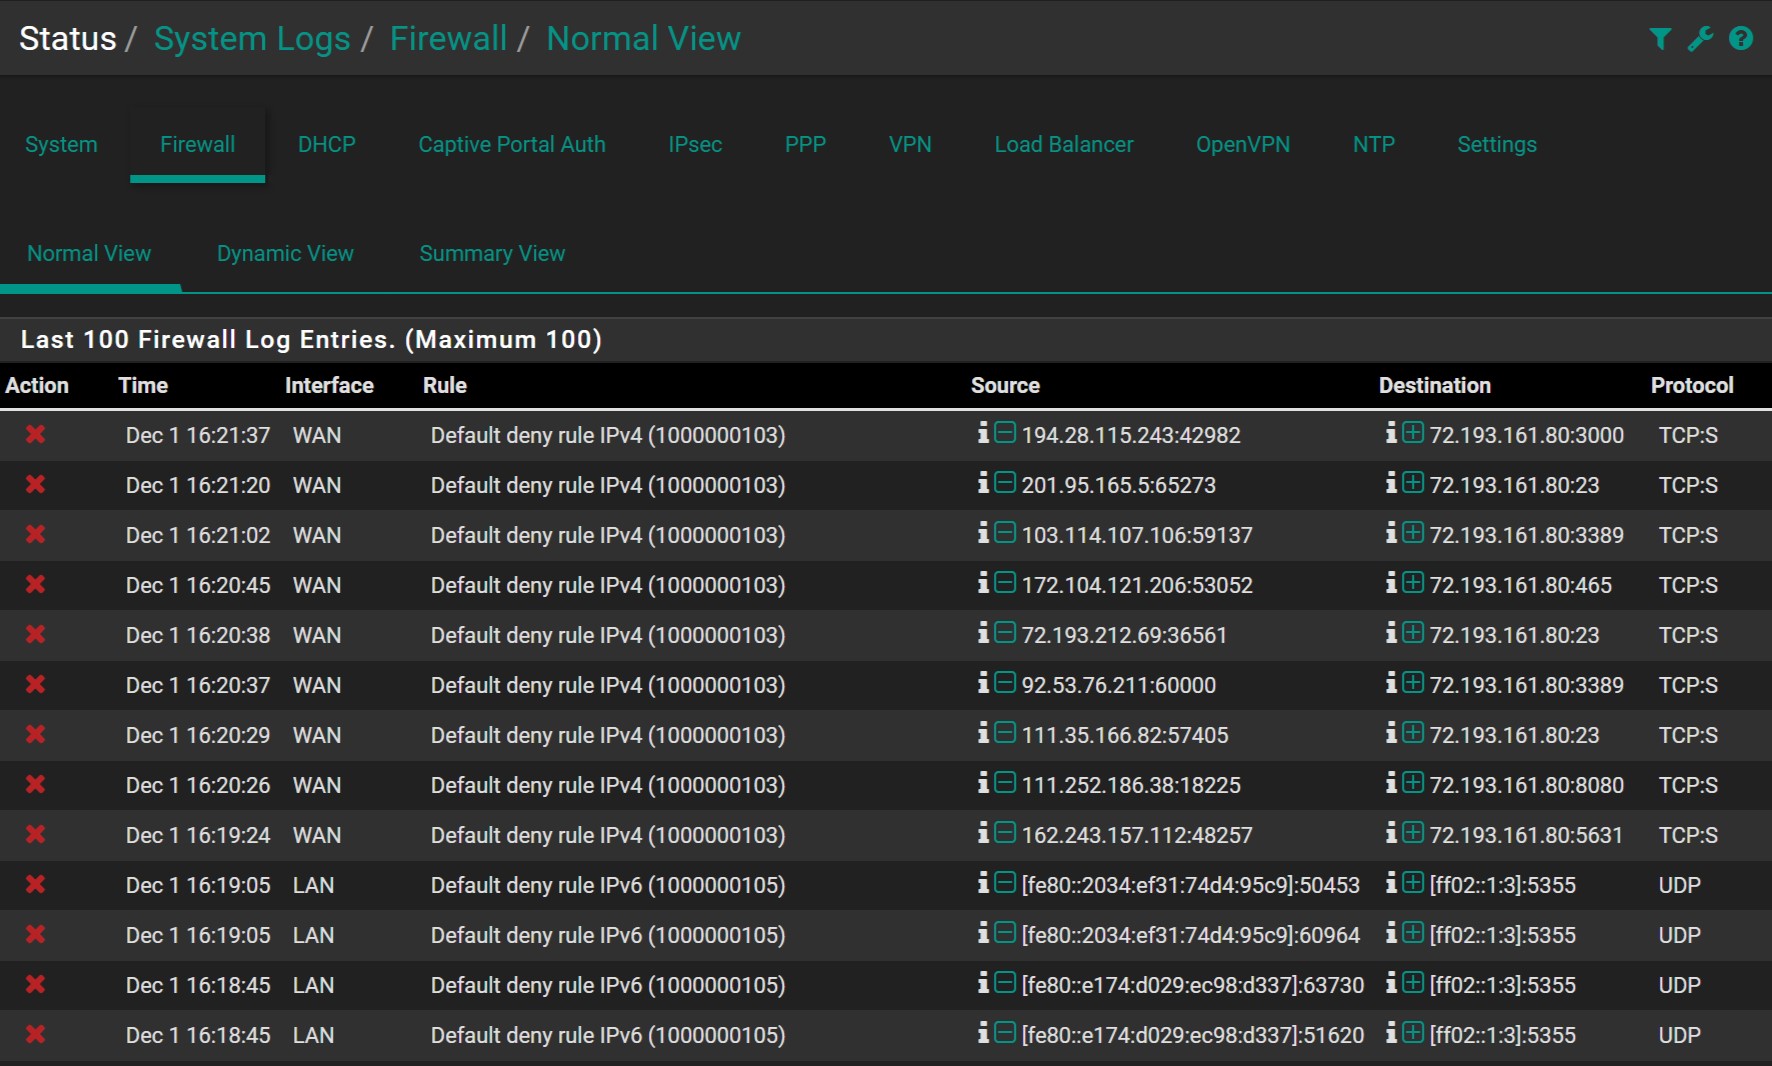The width and height of the screenshot is (1772, 1066).
Task: Show info for source 194.28.115.243
Action: 984,433
